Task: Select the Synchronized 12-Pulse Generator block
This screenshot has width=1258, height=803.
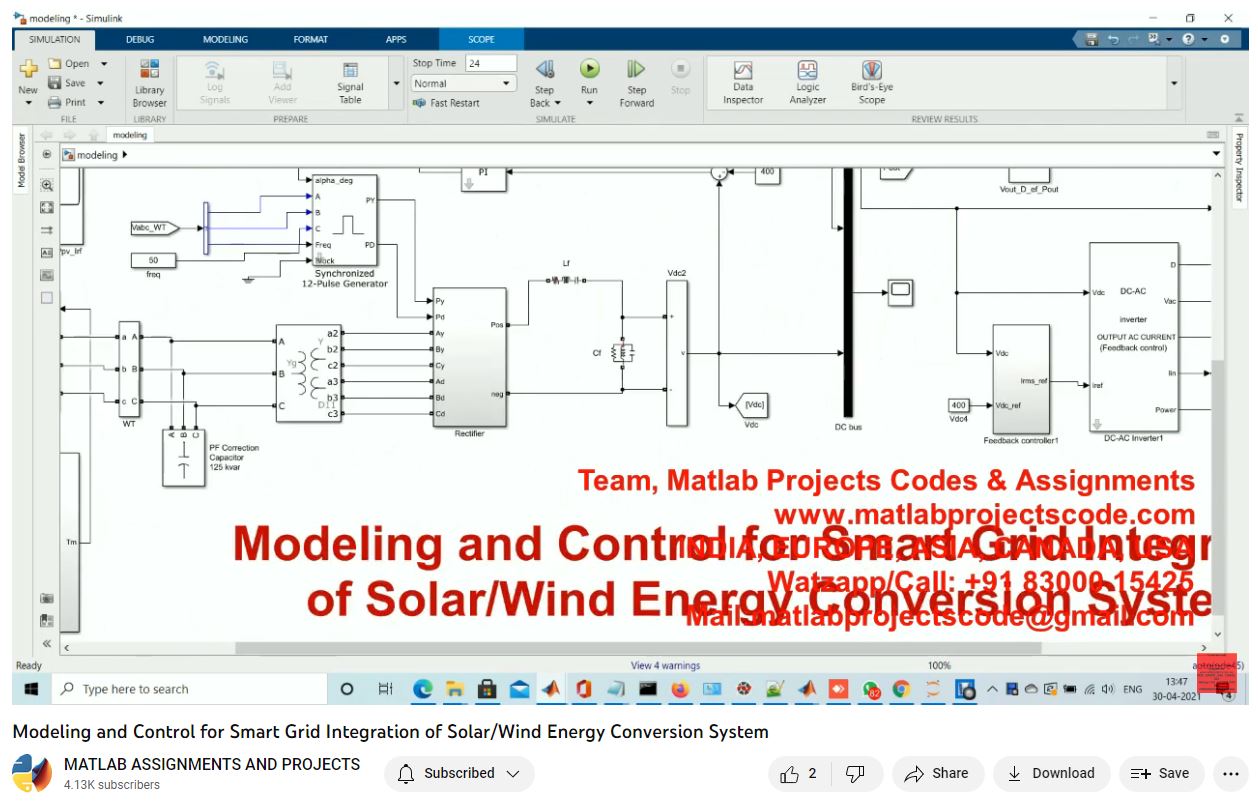Action: click(x=345, y=221)
